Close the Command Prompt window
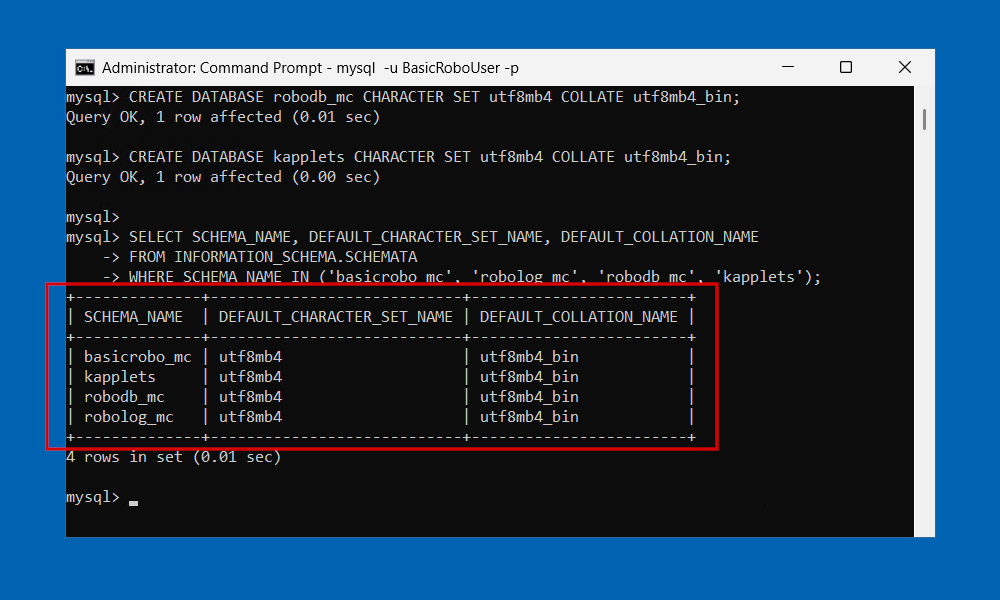 pos(904,67)
